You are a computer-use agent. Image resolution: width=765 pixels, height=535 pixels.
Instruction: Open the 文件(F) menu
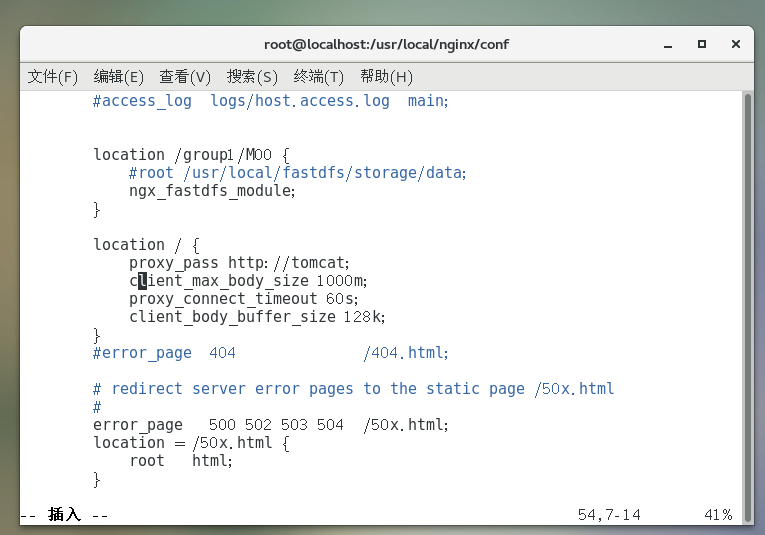53,77
